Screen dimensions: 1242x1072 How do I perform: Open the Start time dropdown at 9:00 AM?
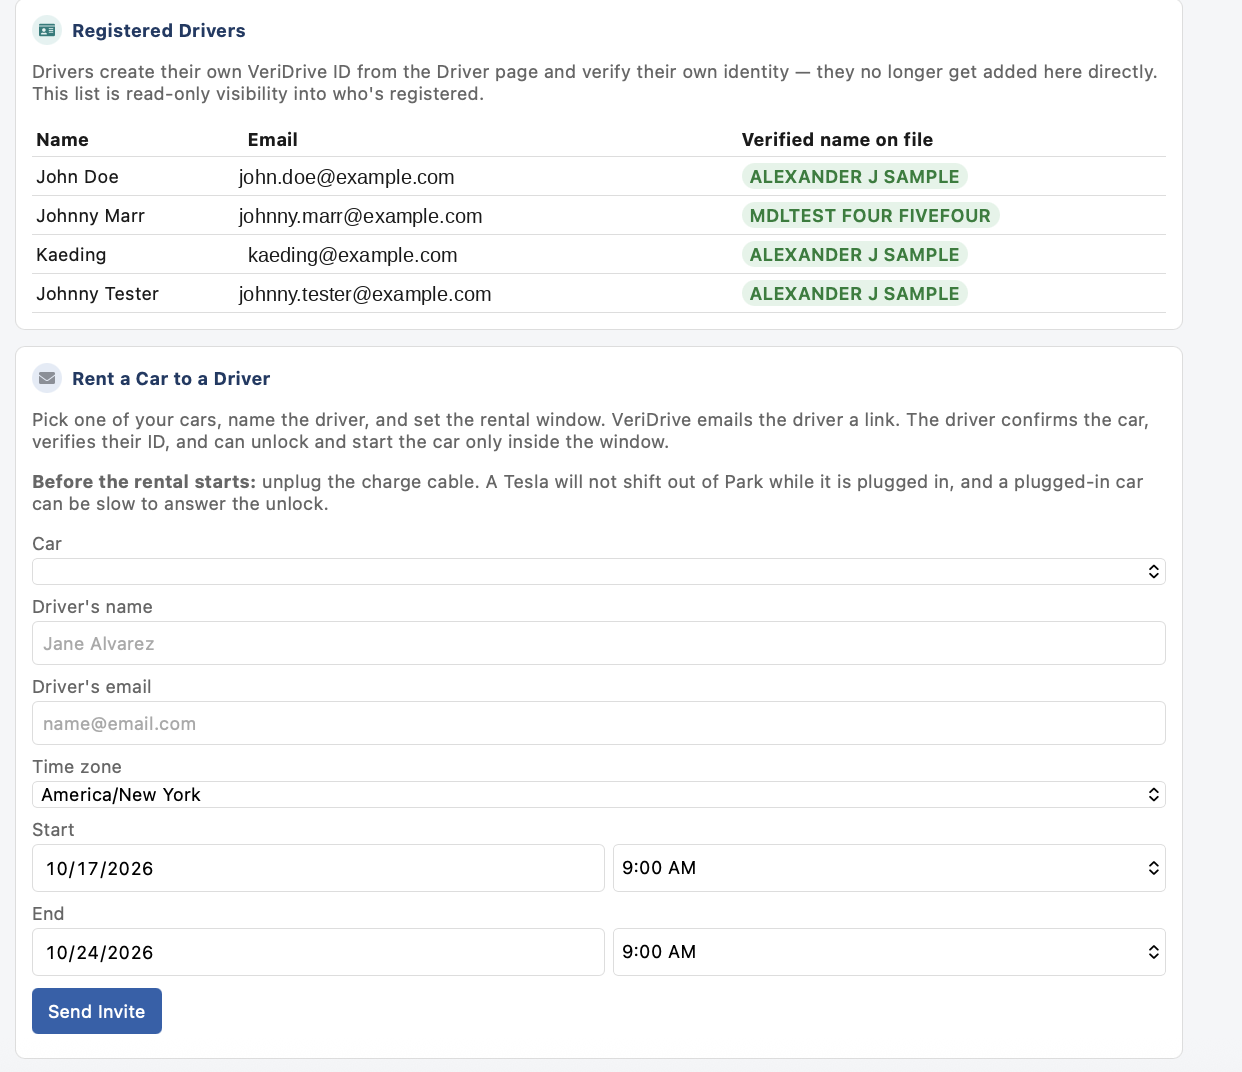pyautogui.click(x=889, y=868)
